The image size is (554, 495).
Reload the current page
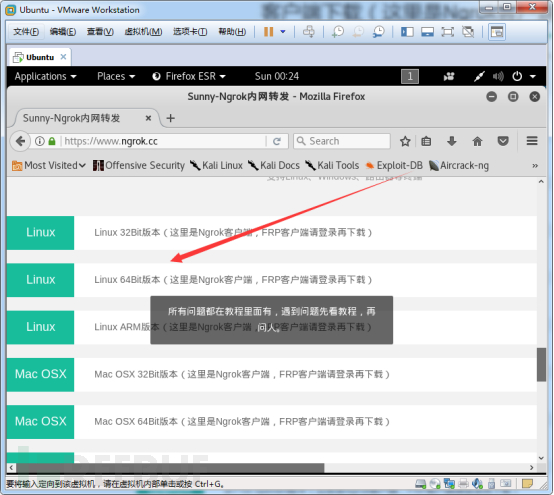coord(277,141)
